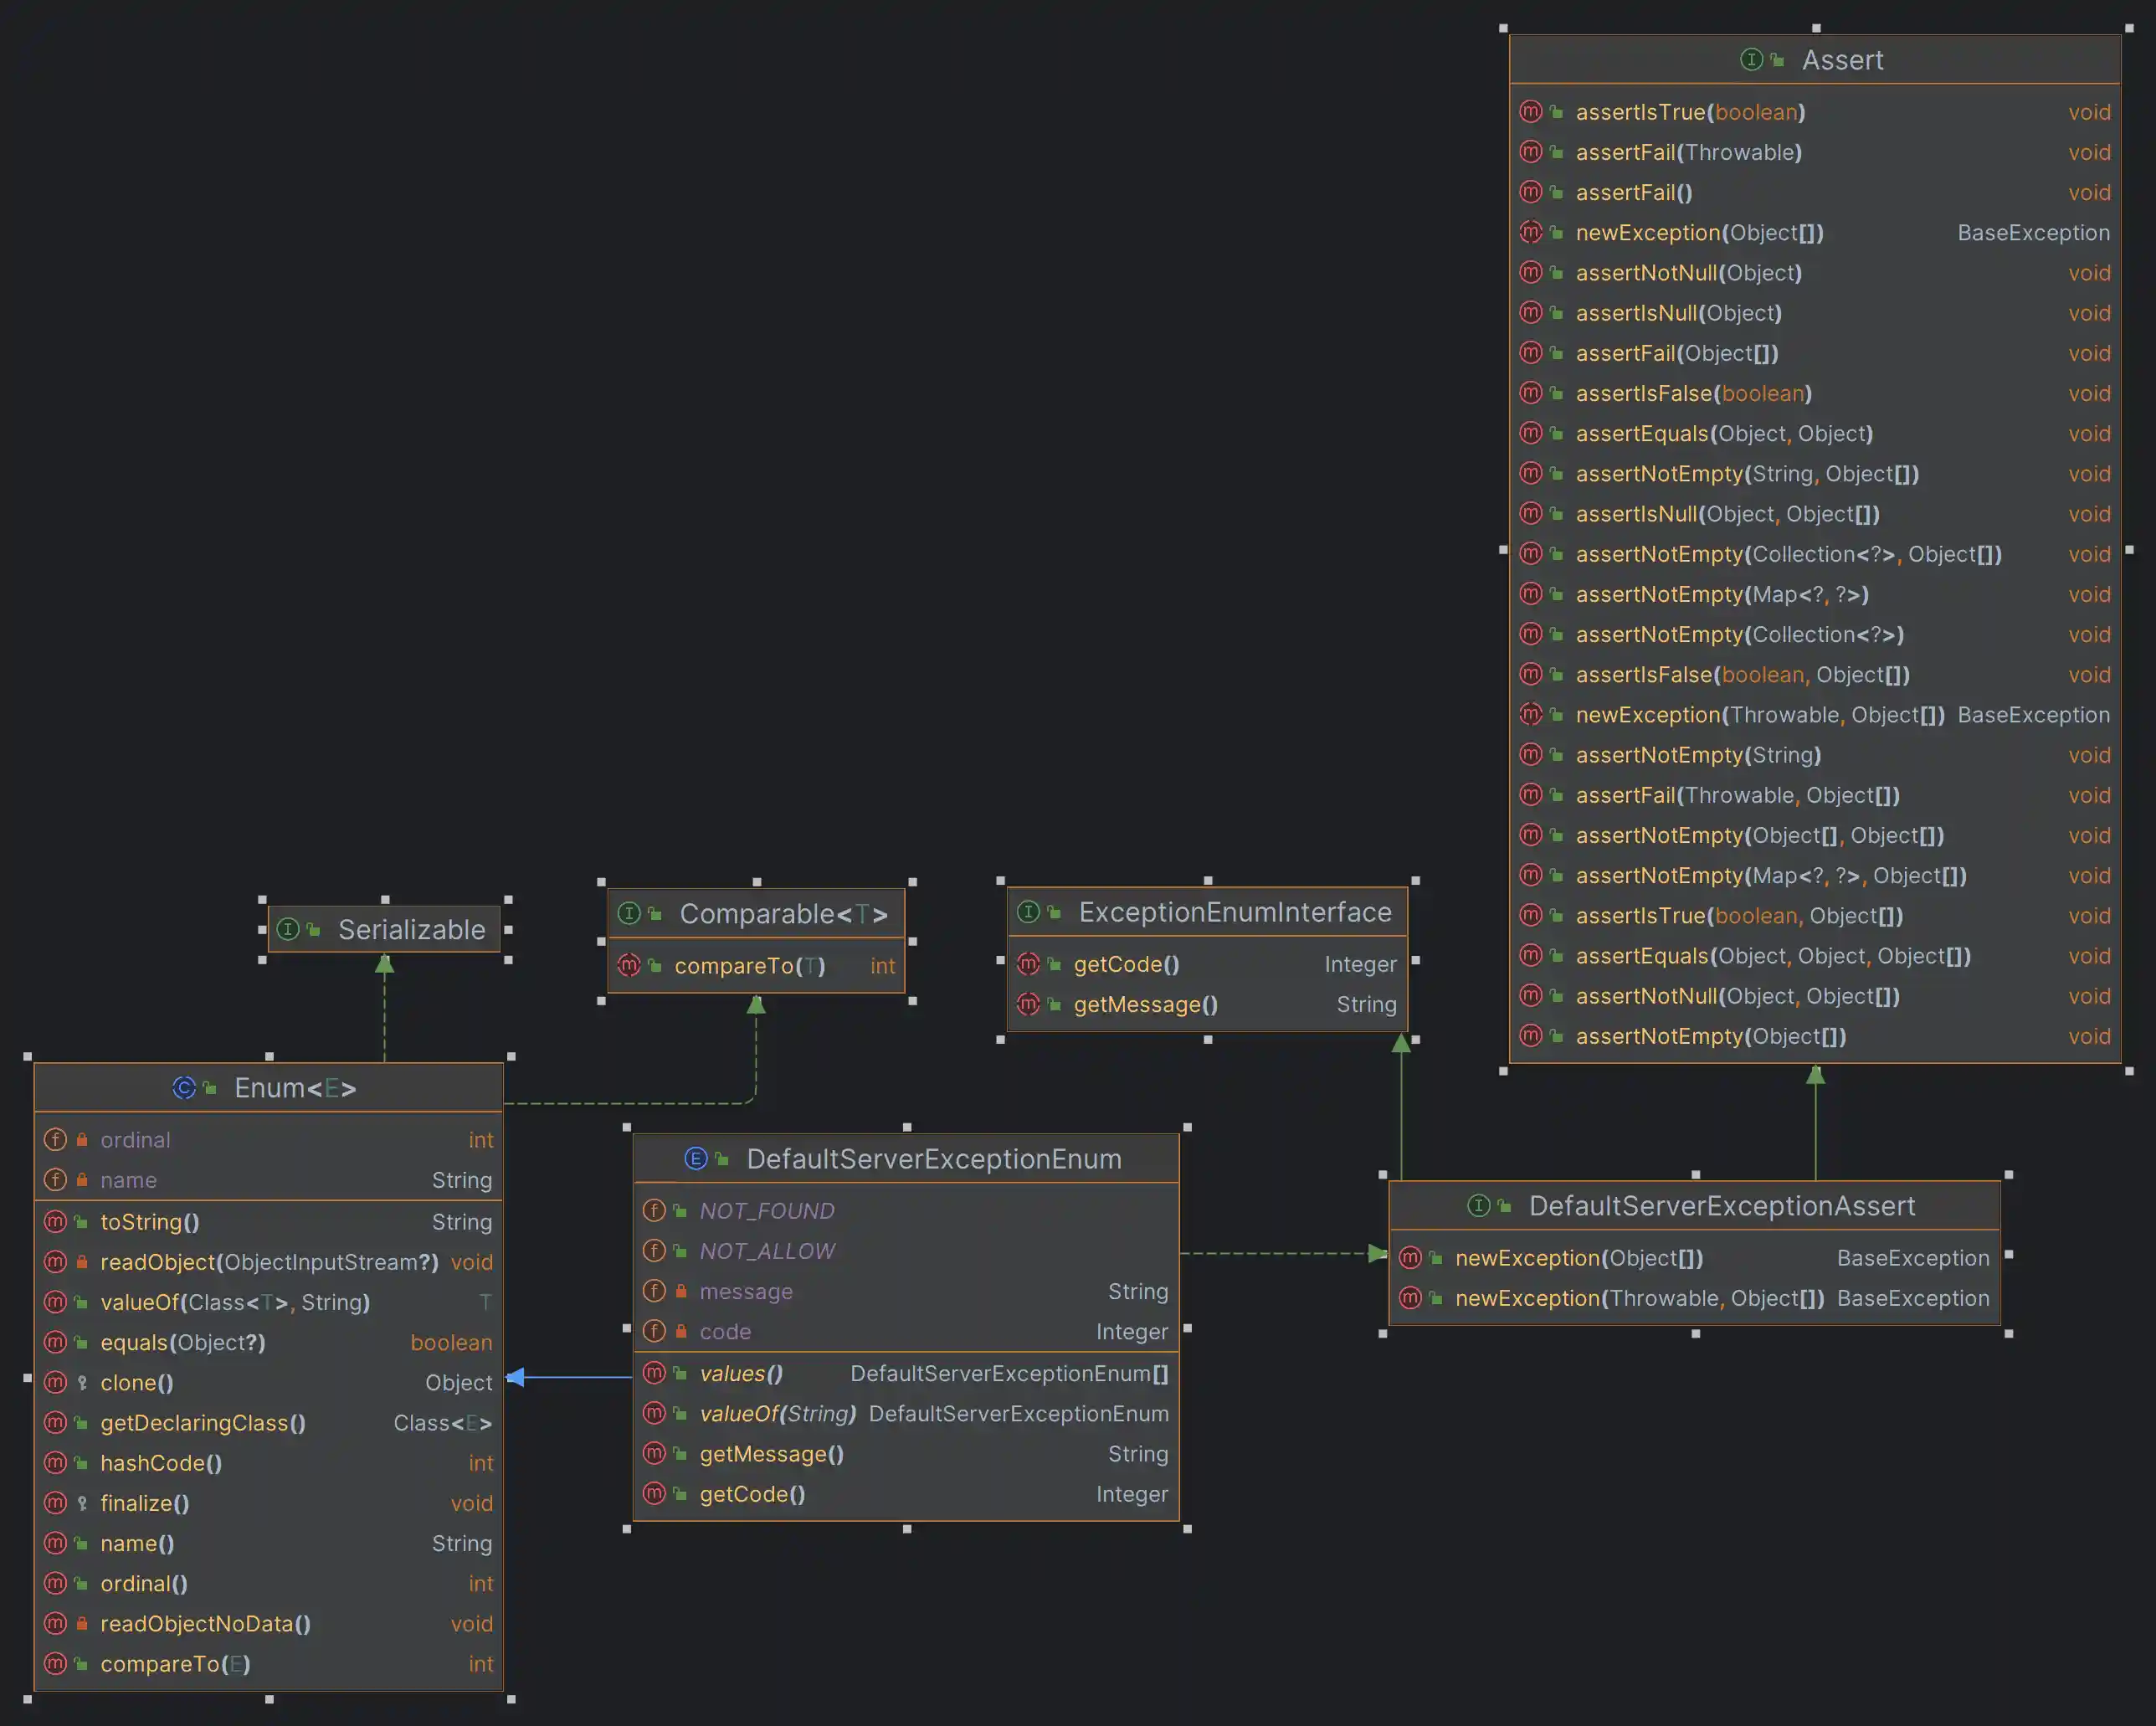This screenshot has height=1726, width=2156.
Task: Select assertNotEmpty(Object[]) at bottom of Assert
Action: (x=1710, y=1037)
